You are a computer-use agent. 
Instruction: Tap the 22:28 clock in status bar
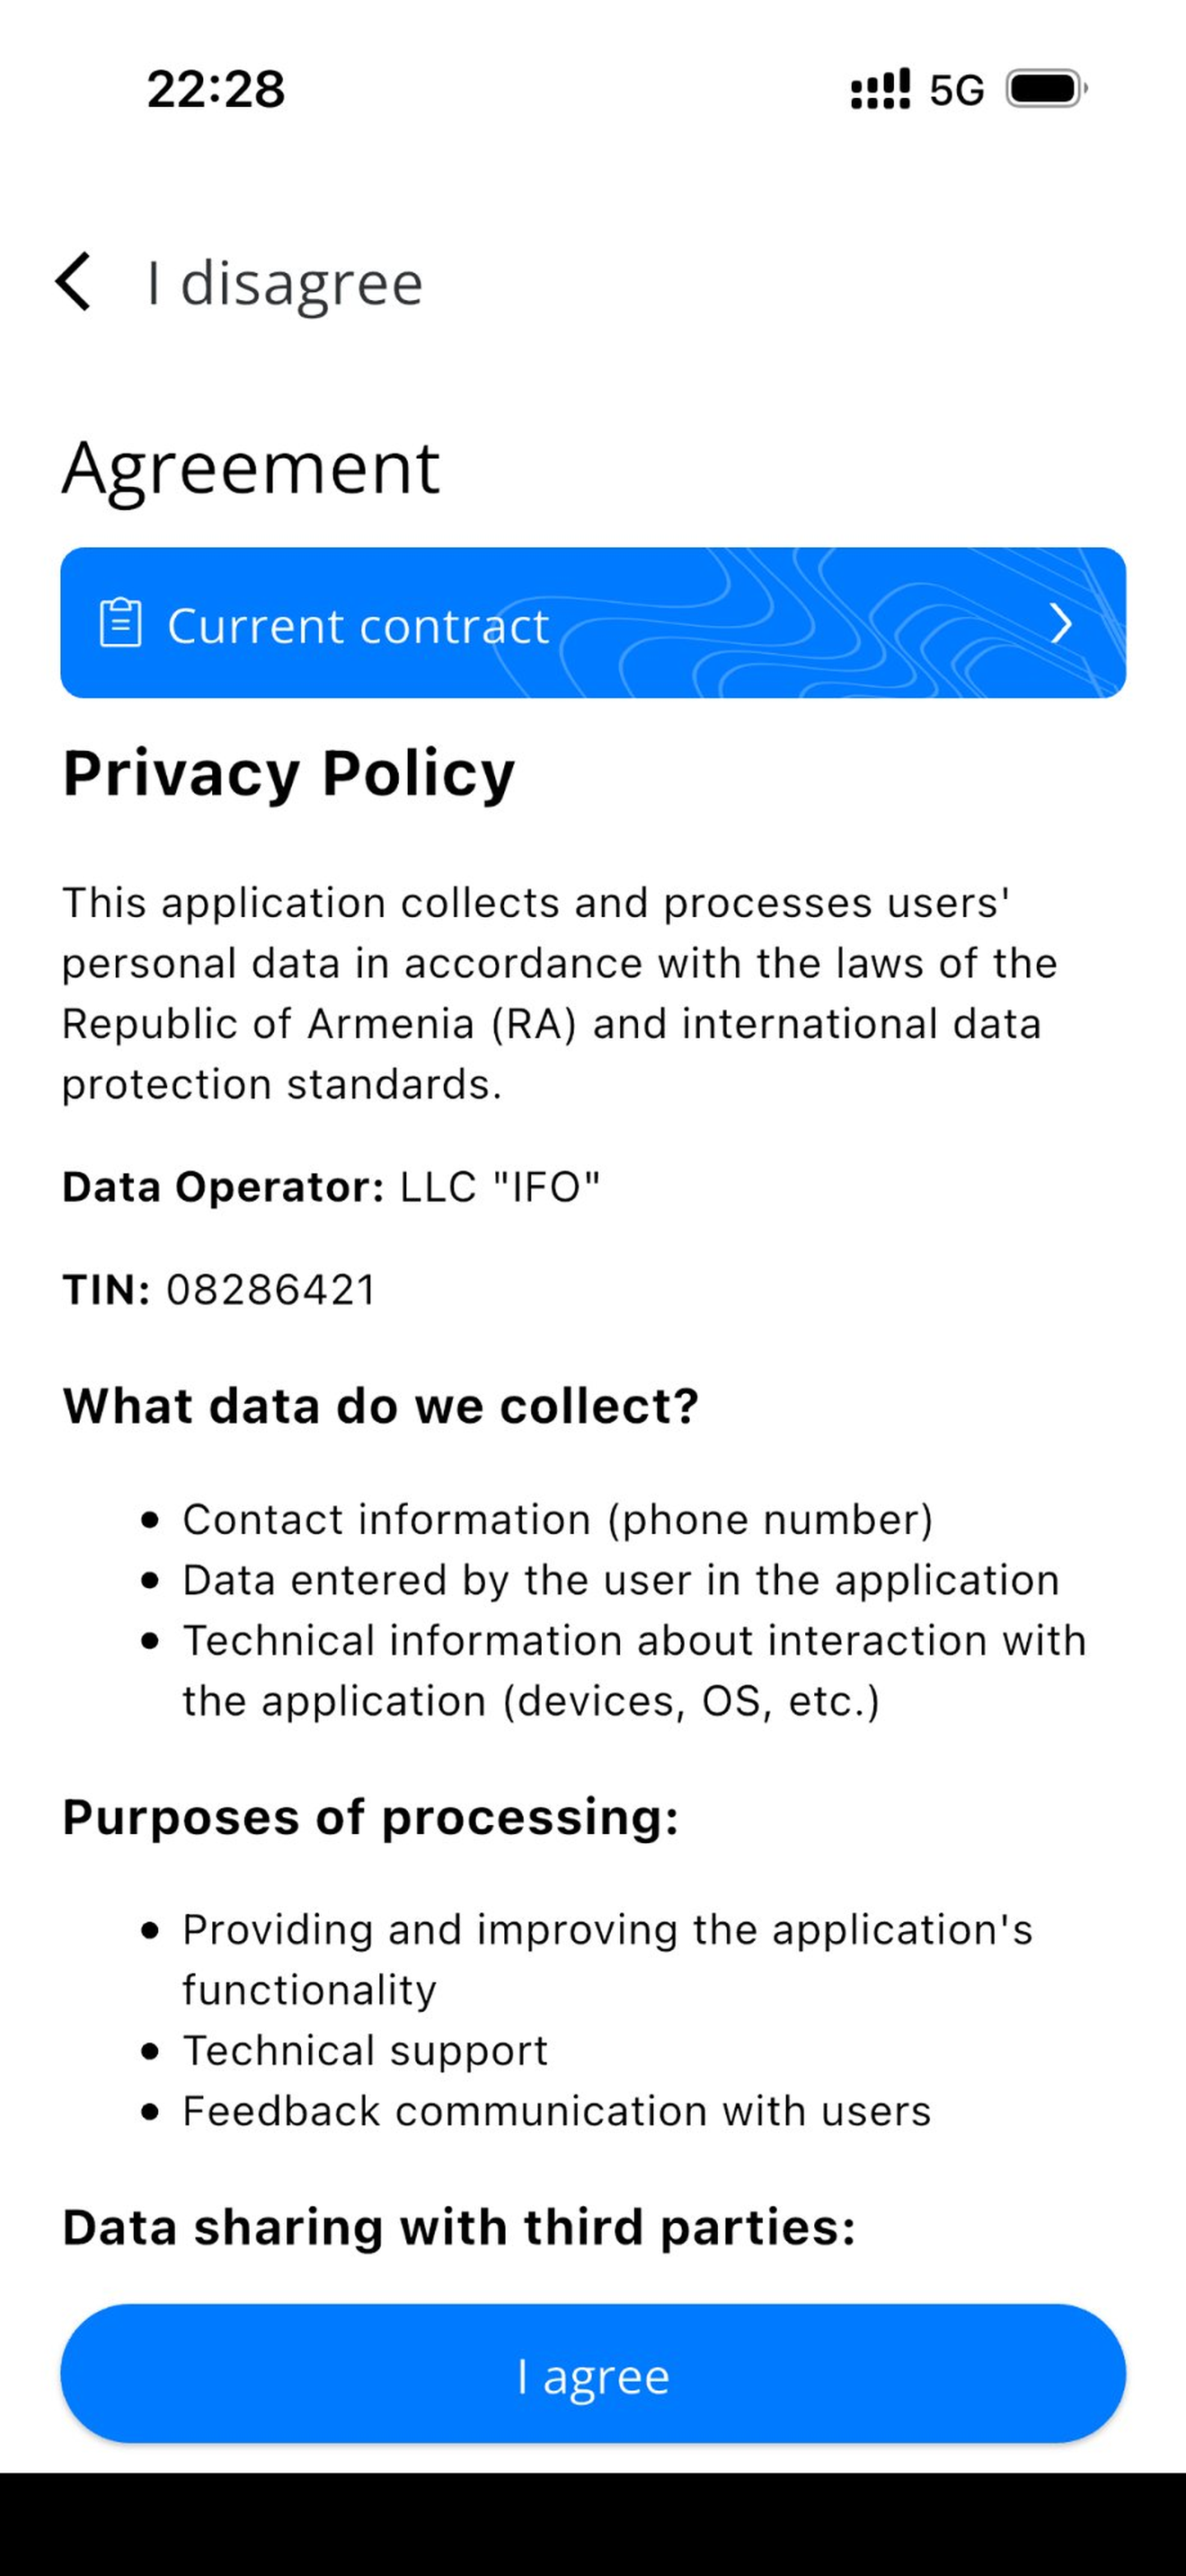pyautogui.click(x=216, y=89)
